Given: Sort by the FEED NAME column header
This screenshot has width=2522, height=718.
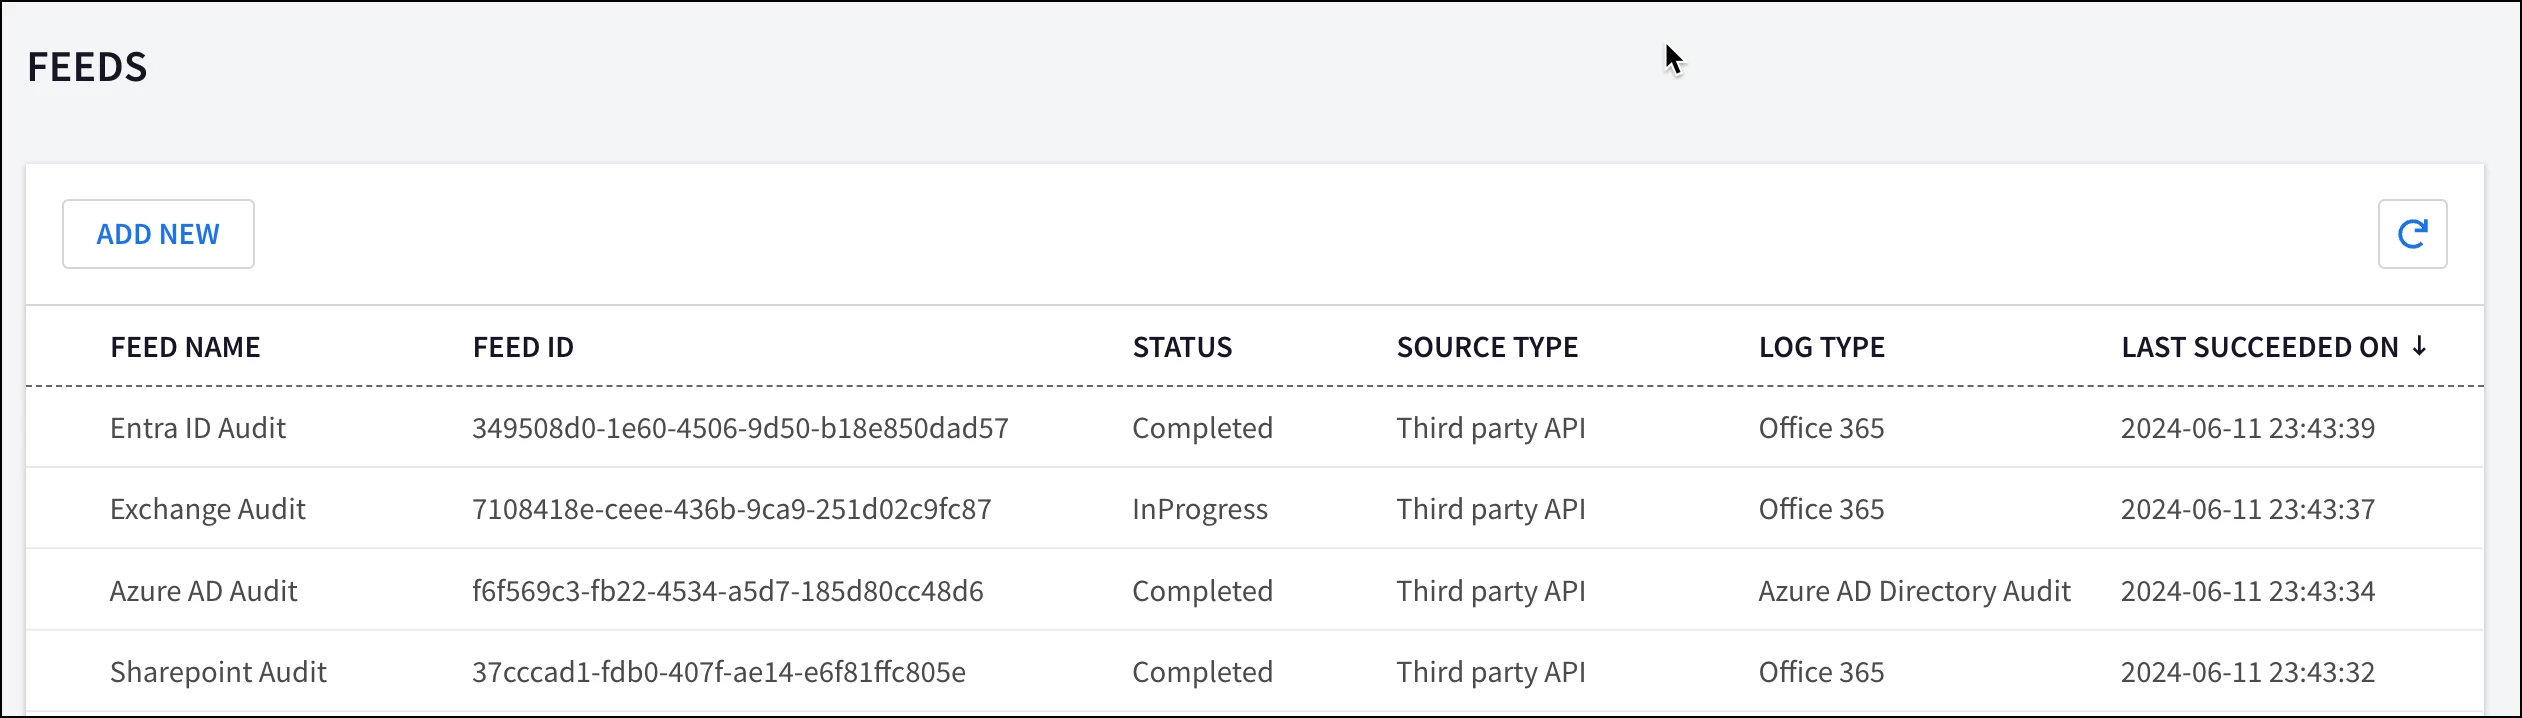Looking at the screenshot, I should point(185,347).
